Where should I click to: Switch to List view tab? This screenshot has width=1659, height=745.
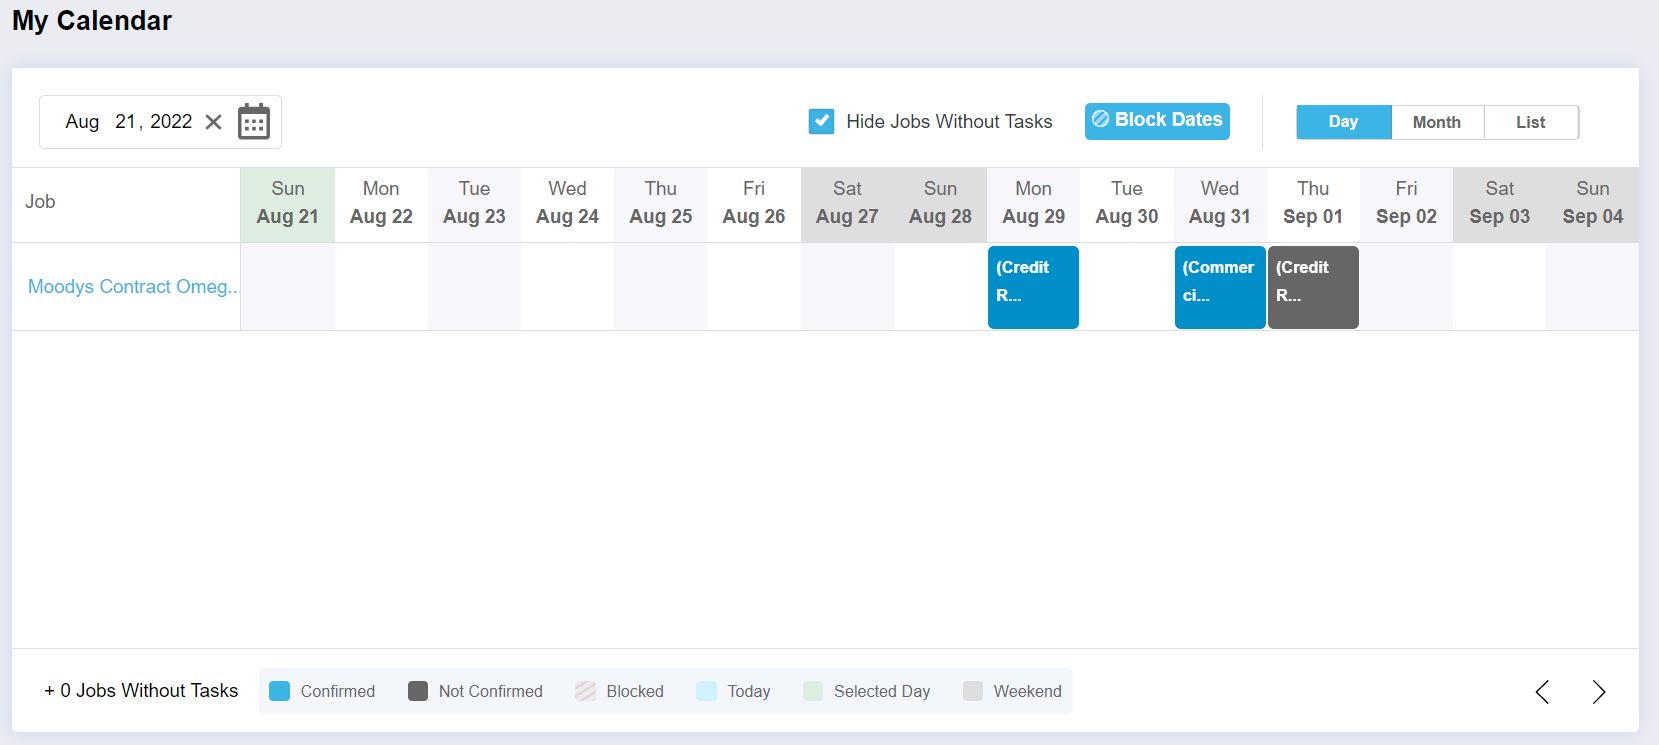point(1531,122)
